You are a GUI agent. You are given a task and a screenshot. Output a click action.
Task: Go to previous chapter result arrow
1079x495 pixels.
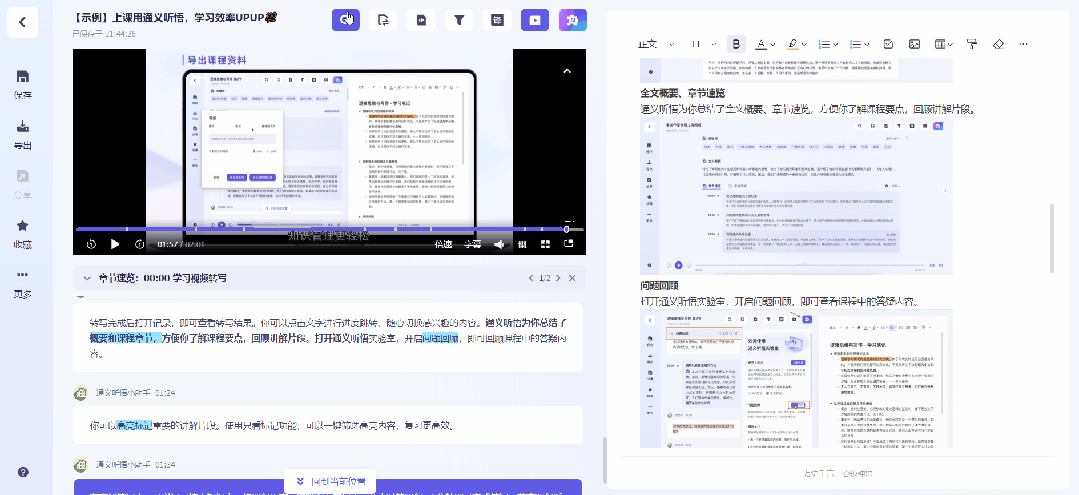pos(531,278)
